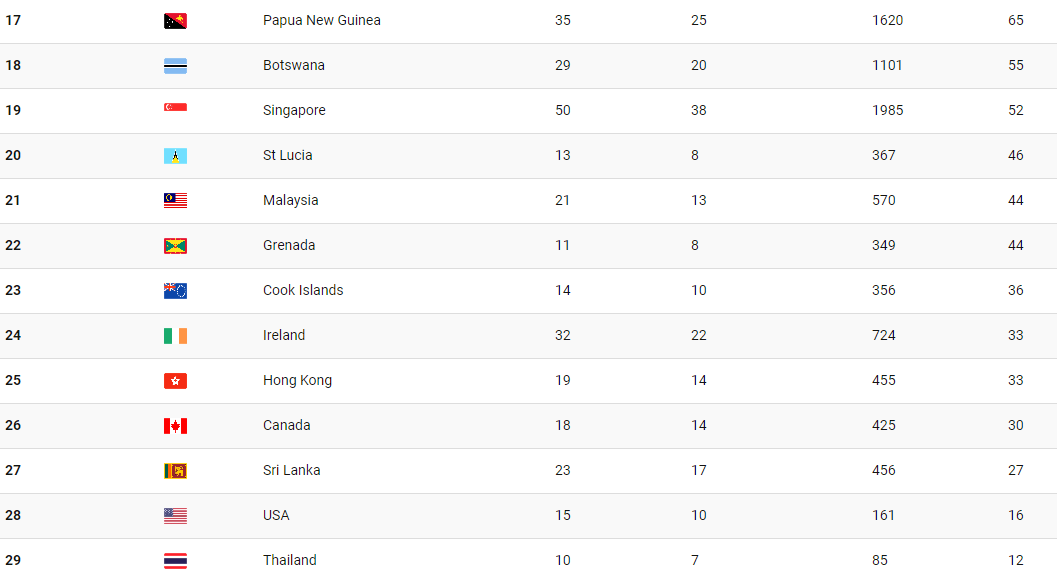Click the Thailand flag icon
Screen dimensions: 1057x581
pyautogui.click(x=175, y=561)
